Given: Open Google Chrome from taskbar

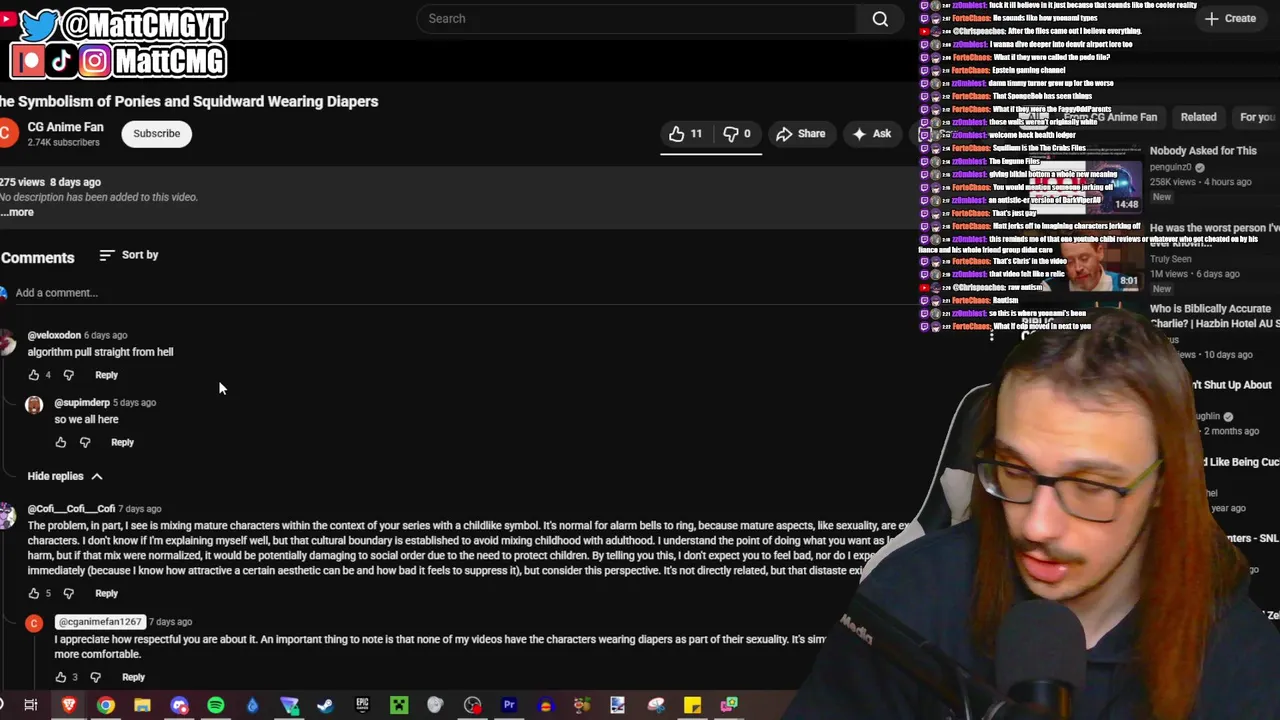Looking at the screenshot, I should 105,705.
